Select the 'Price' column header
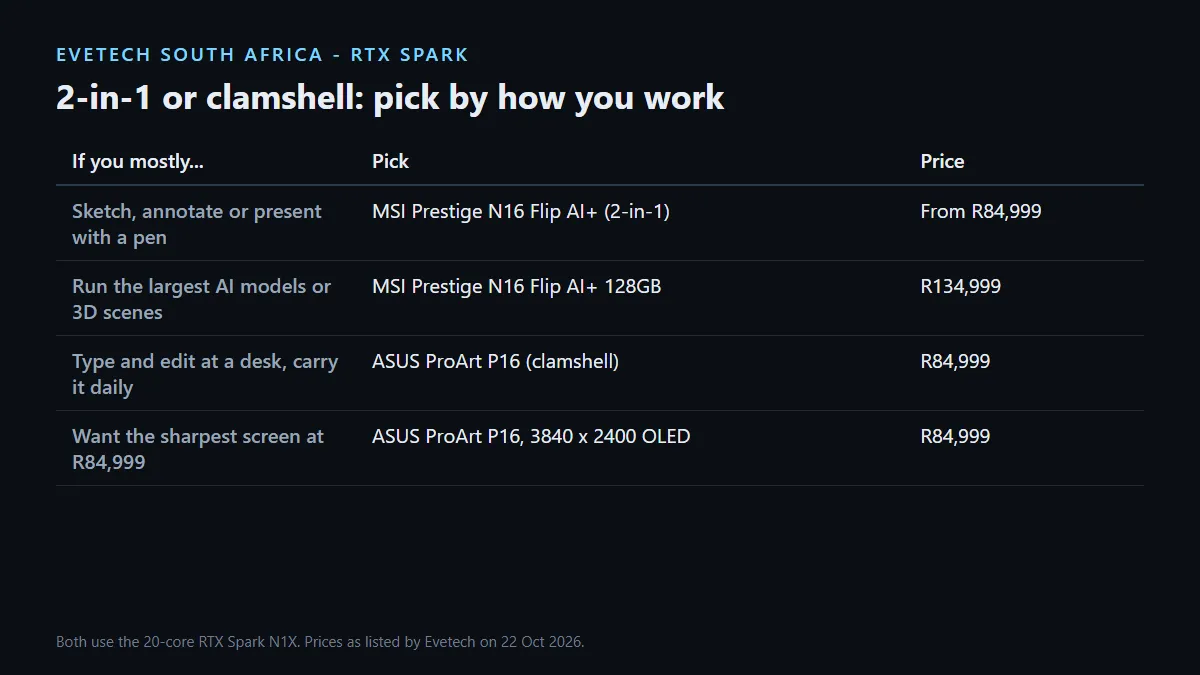The image size is (1200, 675). tap(942, 161)
